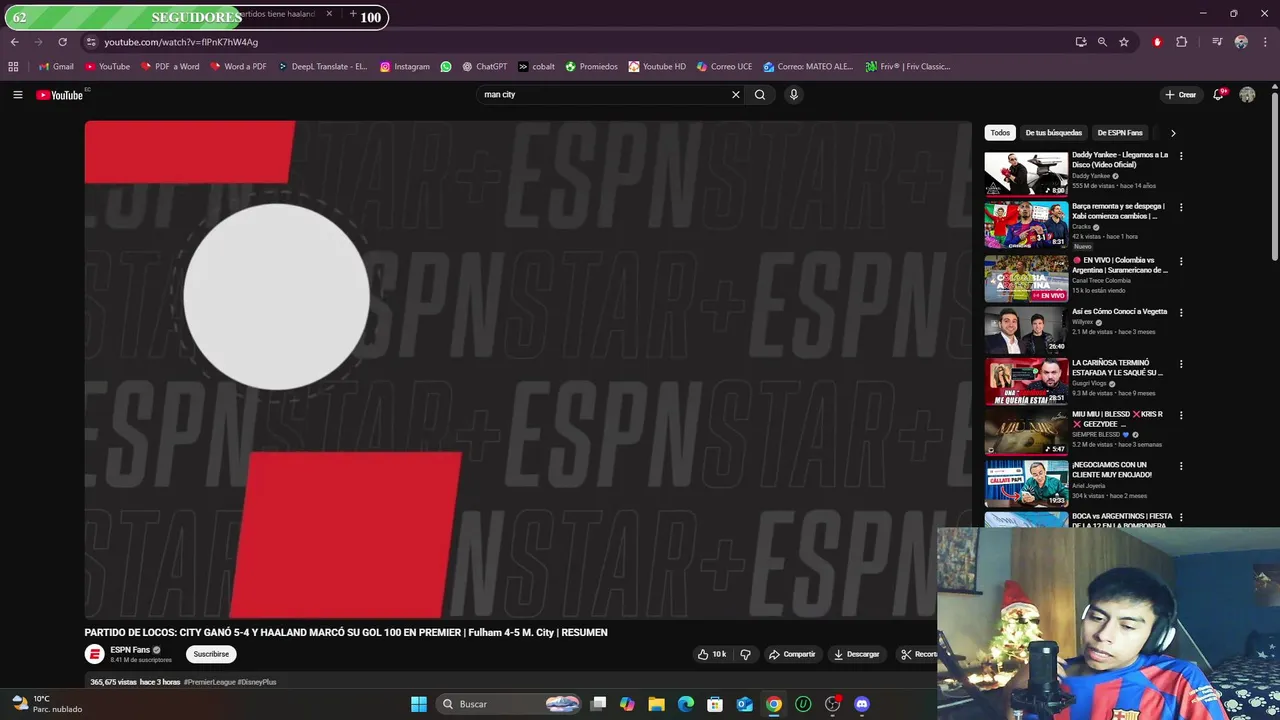Open more options for 'Así es Cómo Conocí a Vegetta'
Screen dimensions: 1280x720
pyautogui.click(x=1181, y=312)
